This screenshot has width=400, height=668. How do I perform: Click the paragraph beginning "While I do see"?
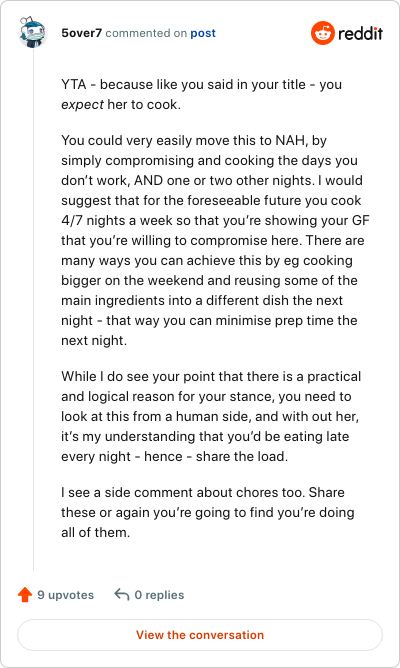[211, 416]
